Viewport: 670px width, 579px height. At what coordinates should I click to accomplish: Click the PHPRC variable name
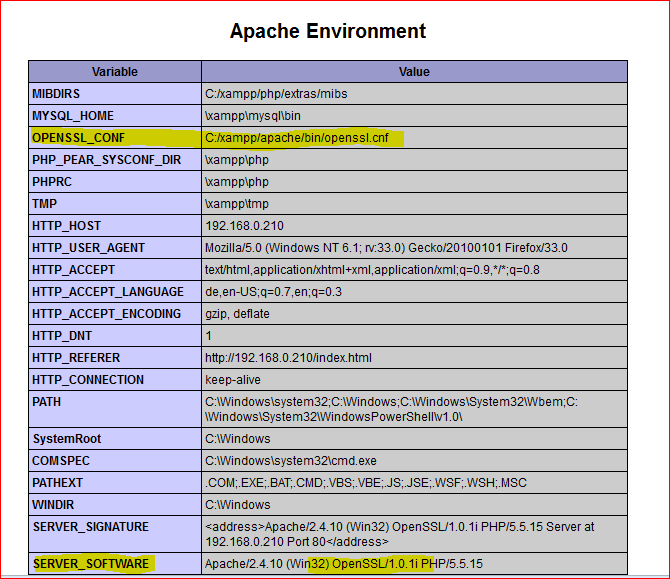(52, 182)
